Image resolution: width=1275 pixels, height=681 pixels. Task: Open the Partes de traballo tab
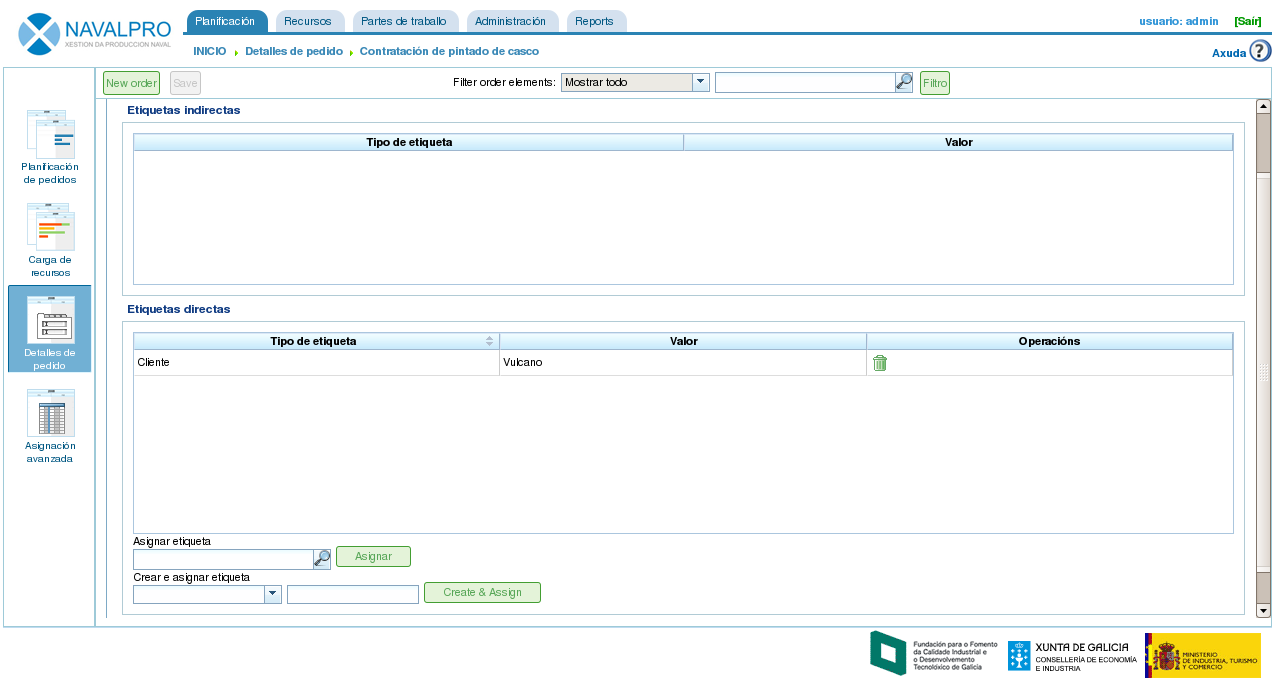point(404,21)
